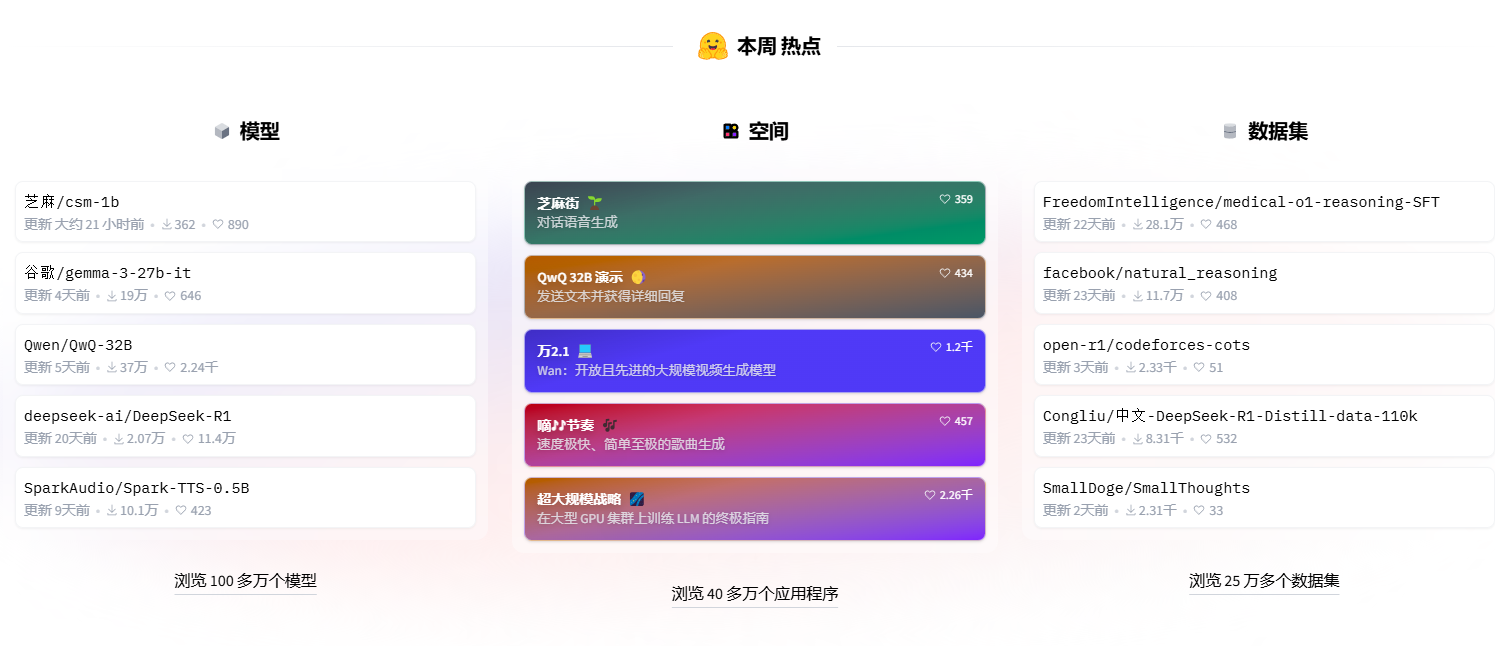Open the 模型 section heading

(259, 131)
